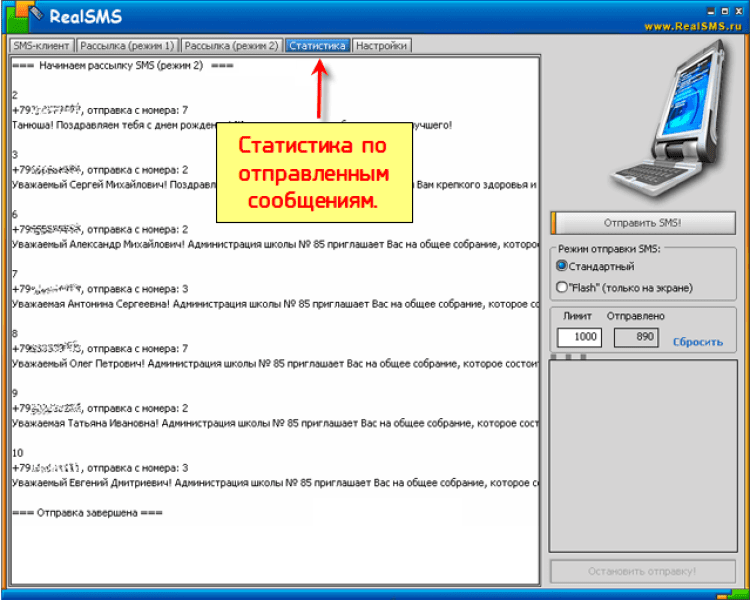Viewport: 750px width, 600px height.
Task: Click the line "Отправка завершена"
Action: (88, 513)
